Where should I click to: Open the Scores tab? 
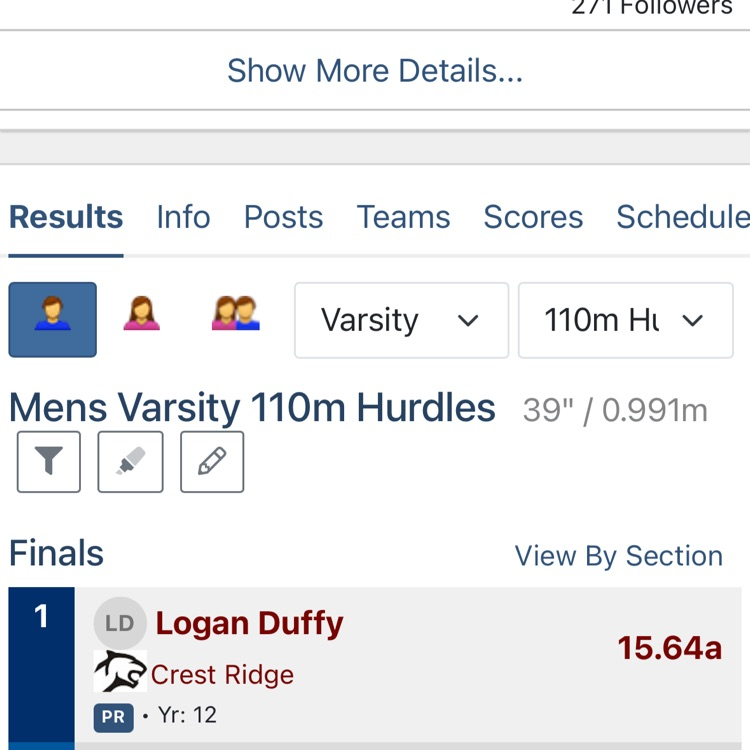(x=533, y=217)
